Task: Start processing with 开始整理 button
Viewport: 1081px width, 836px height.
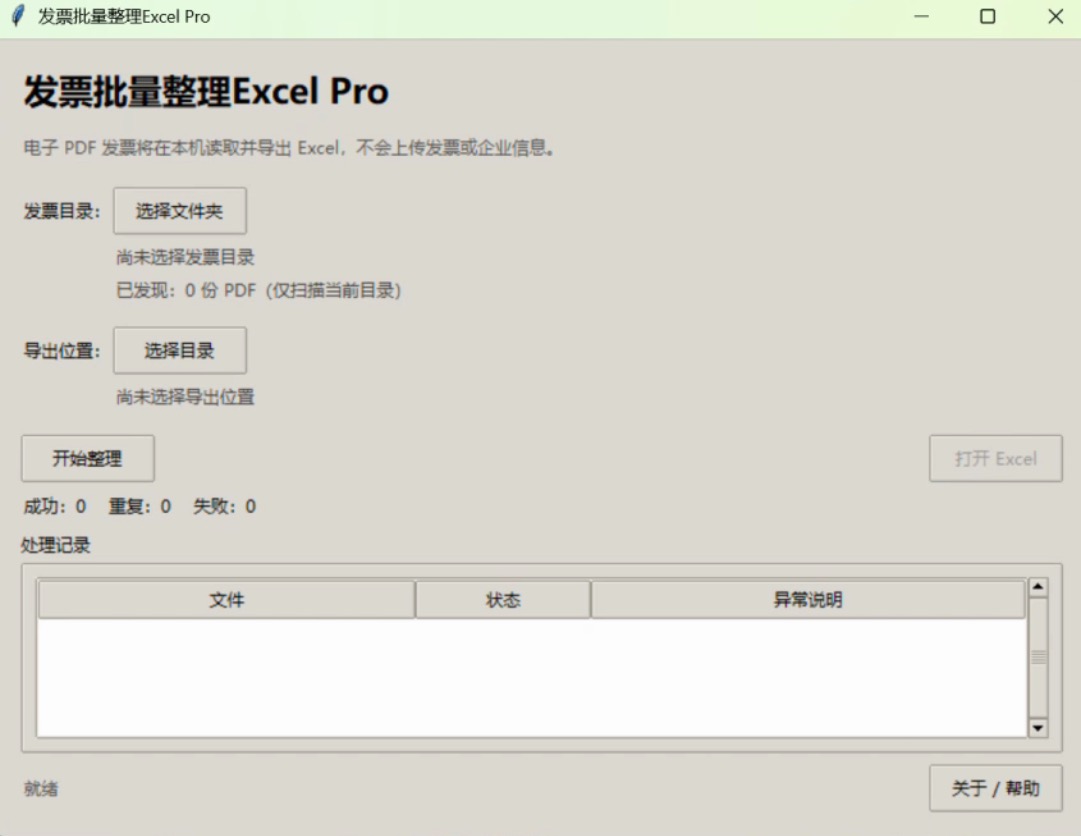Action: 88,458
